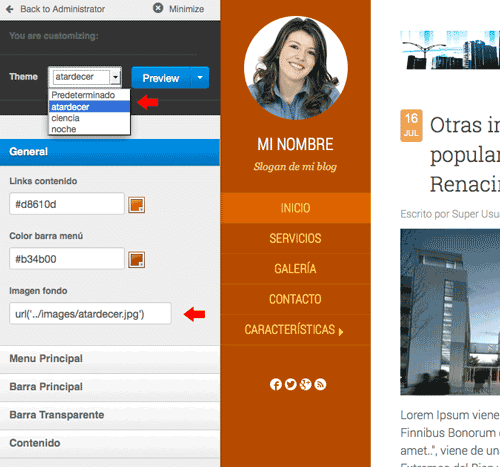This screenshot has height=467, width=500.
Task: Open the Theme dropdown selector
Action: click(85, 77)
